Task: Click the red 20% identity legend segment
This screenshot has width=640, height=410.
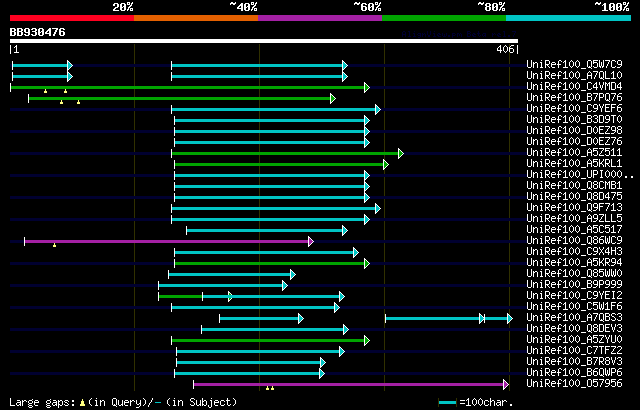Action: coord(72,18)
